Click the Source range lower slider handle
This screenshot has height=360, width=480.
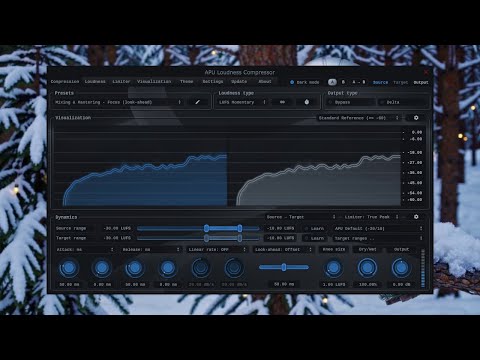(x=206, y=228)
